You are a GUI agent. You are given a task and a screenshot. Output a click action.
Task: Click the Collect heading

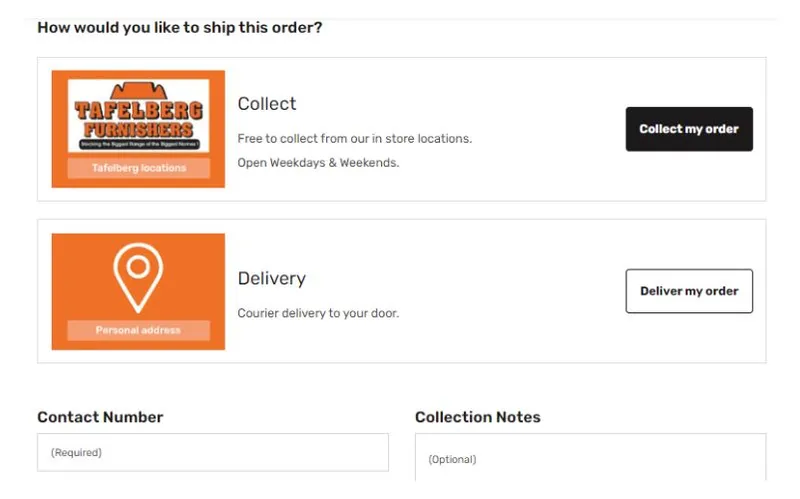267,104
